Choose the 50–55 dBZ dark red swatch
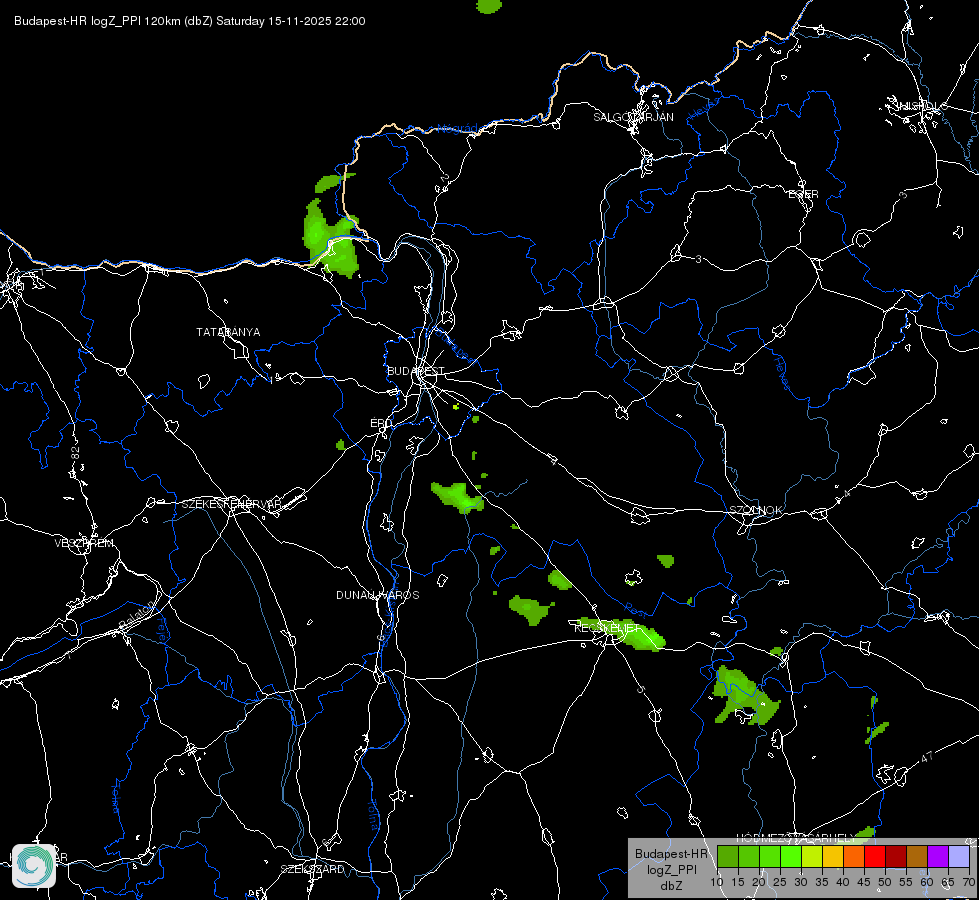Viewport: 979px width, 900px height. coord(896,856)
